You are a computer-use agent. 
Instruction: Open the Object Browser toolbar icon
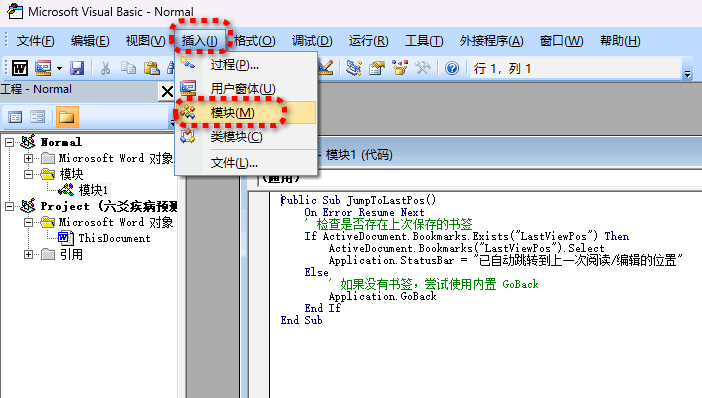400,68
